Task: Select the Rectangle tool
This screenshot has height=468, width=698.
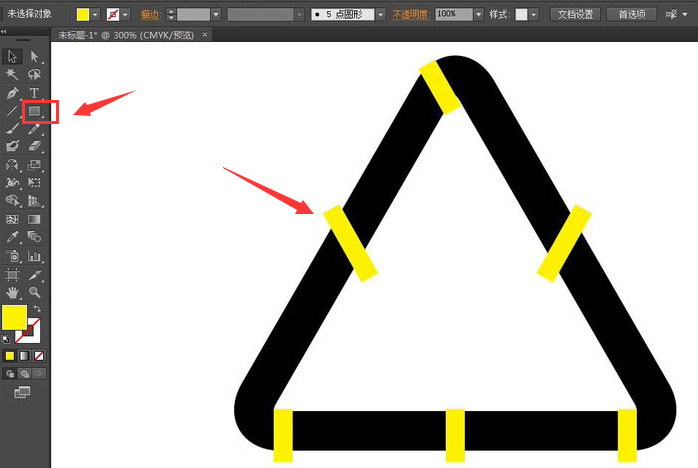Action: tap(34, 111)
